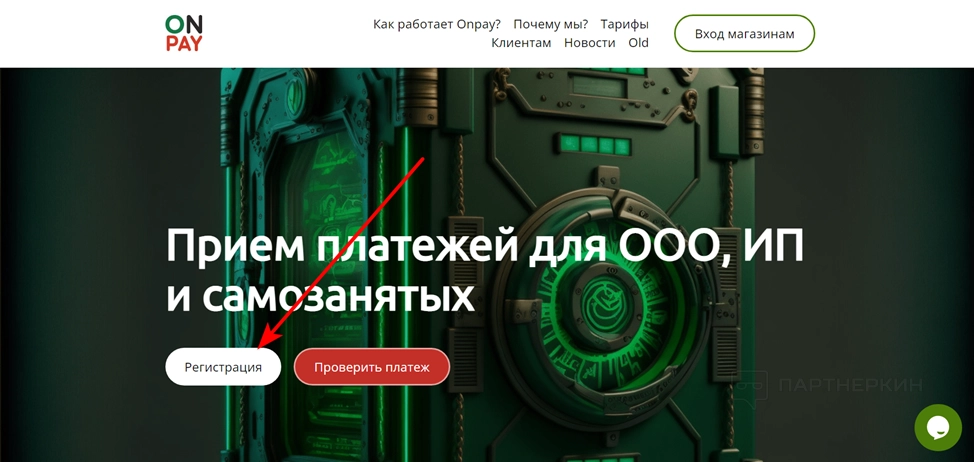Click the red 'Проверить платеж' button
The image size is (974, 462).
[371, 367]
